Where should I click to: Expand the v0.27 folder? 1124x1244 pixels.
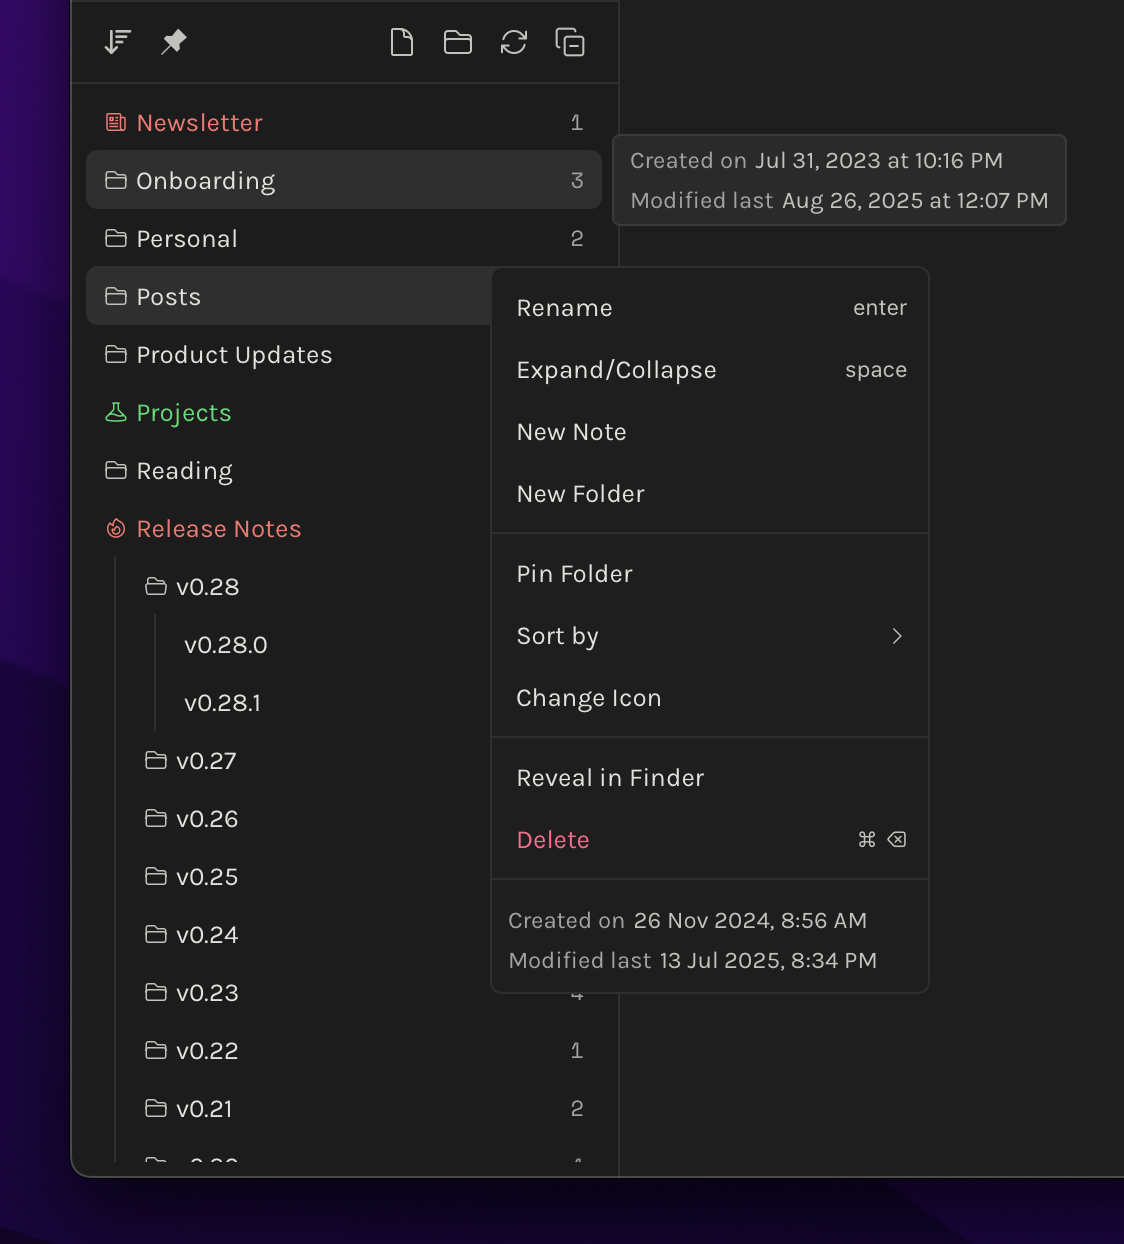pos(207,760)
